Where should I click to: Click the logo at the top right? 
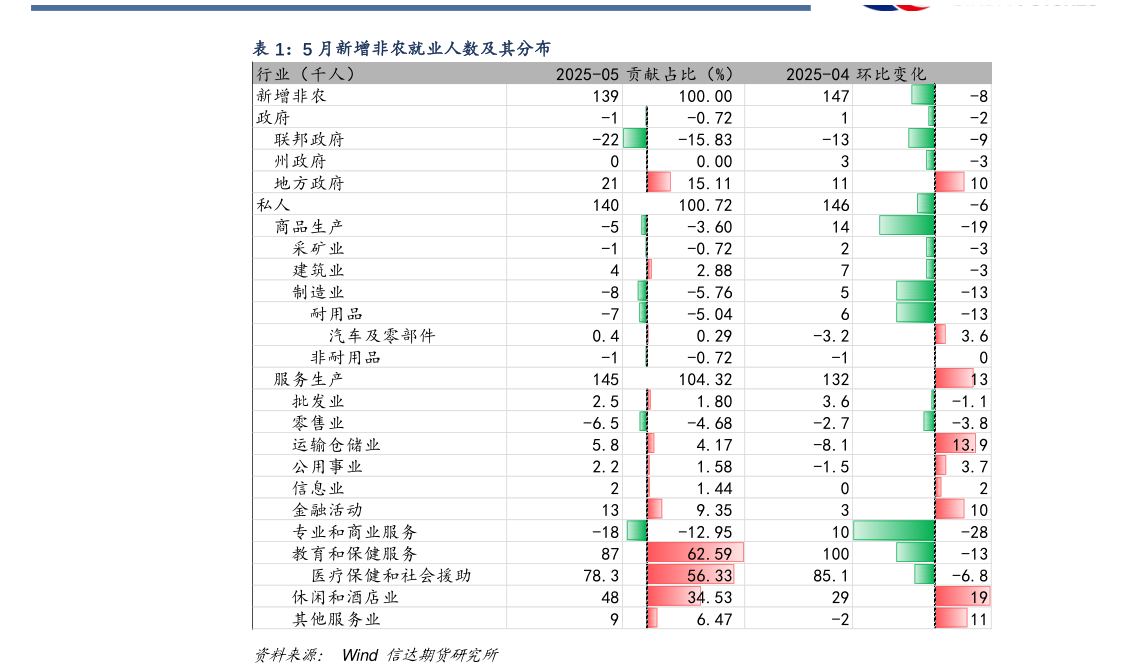895,5
